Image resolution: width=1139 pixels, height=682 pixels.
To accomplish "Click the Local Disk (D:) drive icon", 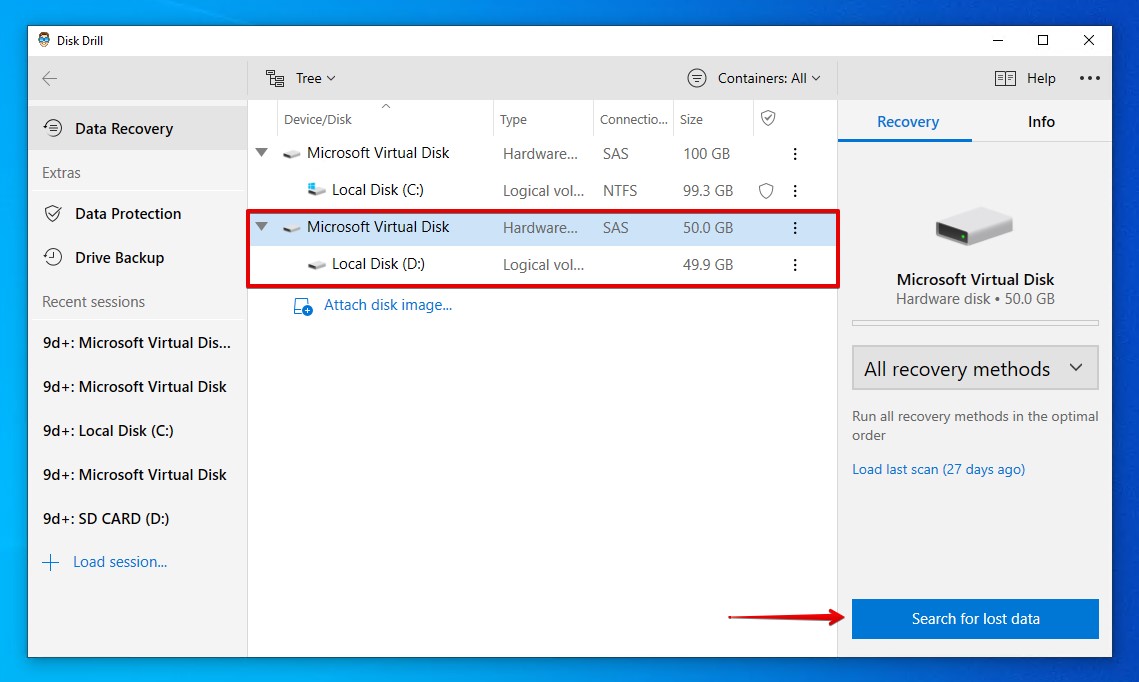I will [x=316, y=264].
